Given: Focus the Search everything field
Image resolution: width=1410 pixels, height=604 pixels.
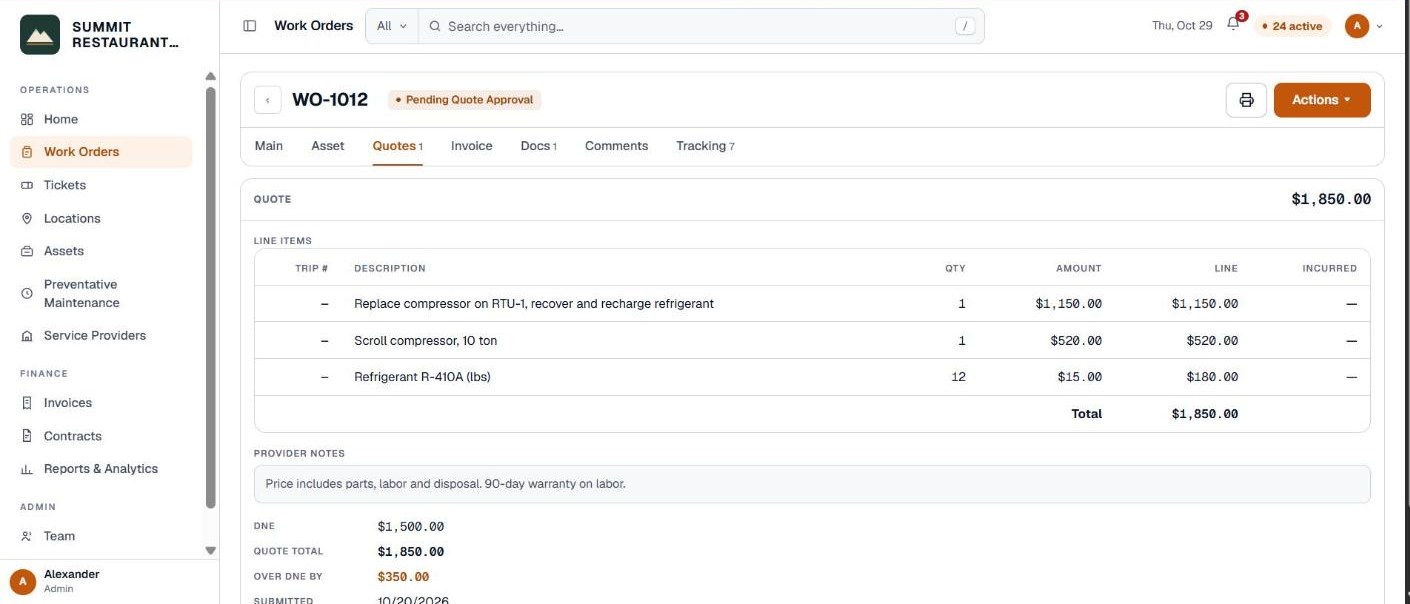Looking at the screenshot, I should click(x=700, y=26).
